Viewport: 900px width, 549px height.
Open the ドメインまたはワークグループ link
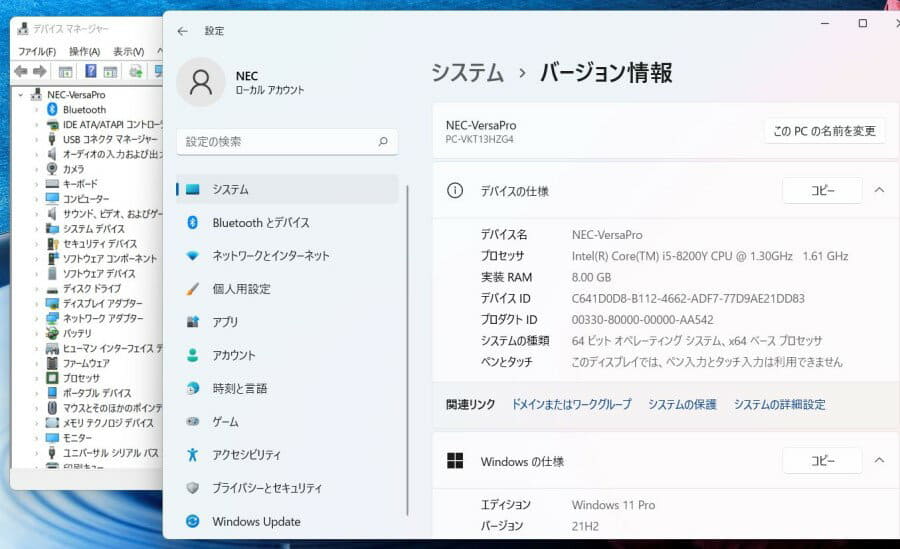(571, 404)
